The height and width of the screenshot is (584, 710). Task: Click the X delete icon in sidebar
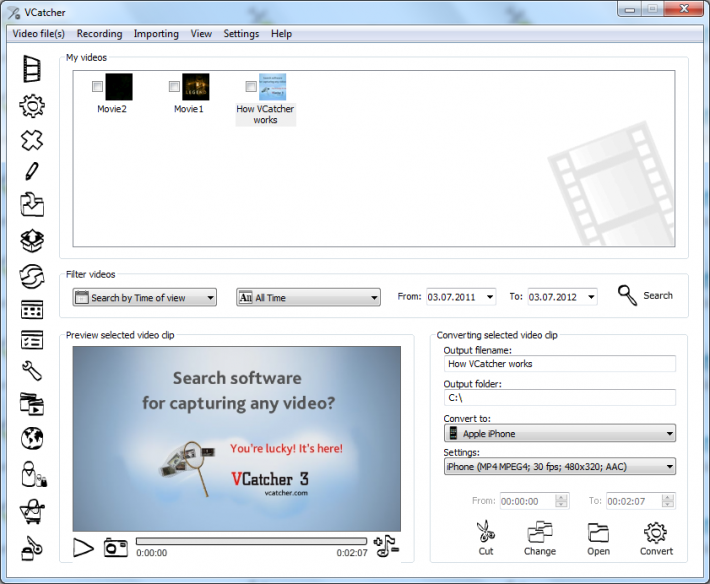tap(32, 140)
